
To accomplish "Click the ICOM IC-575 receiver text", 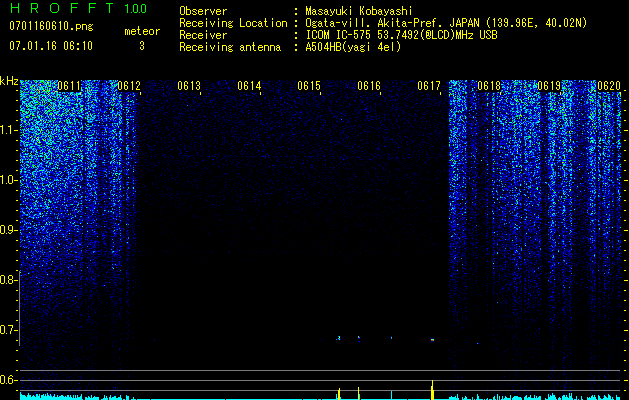I will [x=401, y=35].
